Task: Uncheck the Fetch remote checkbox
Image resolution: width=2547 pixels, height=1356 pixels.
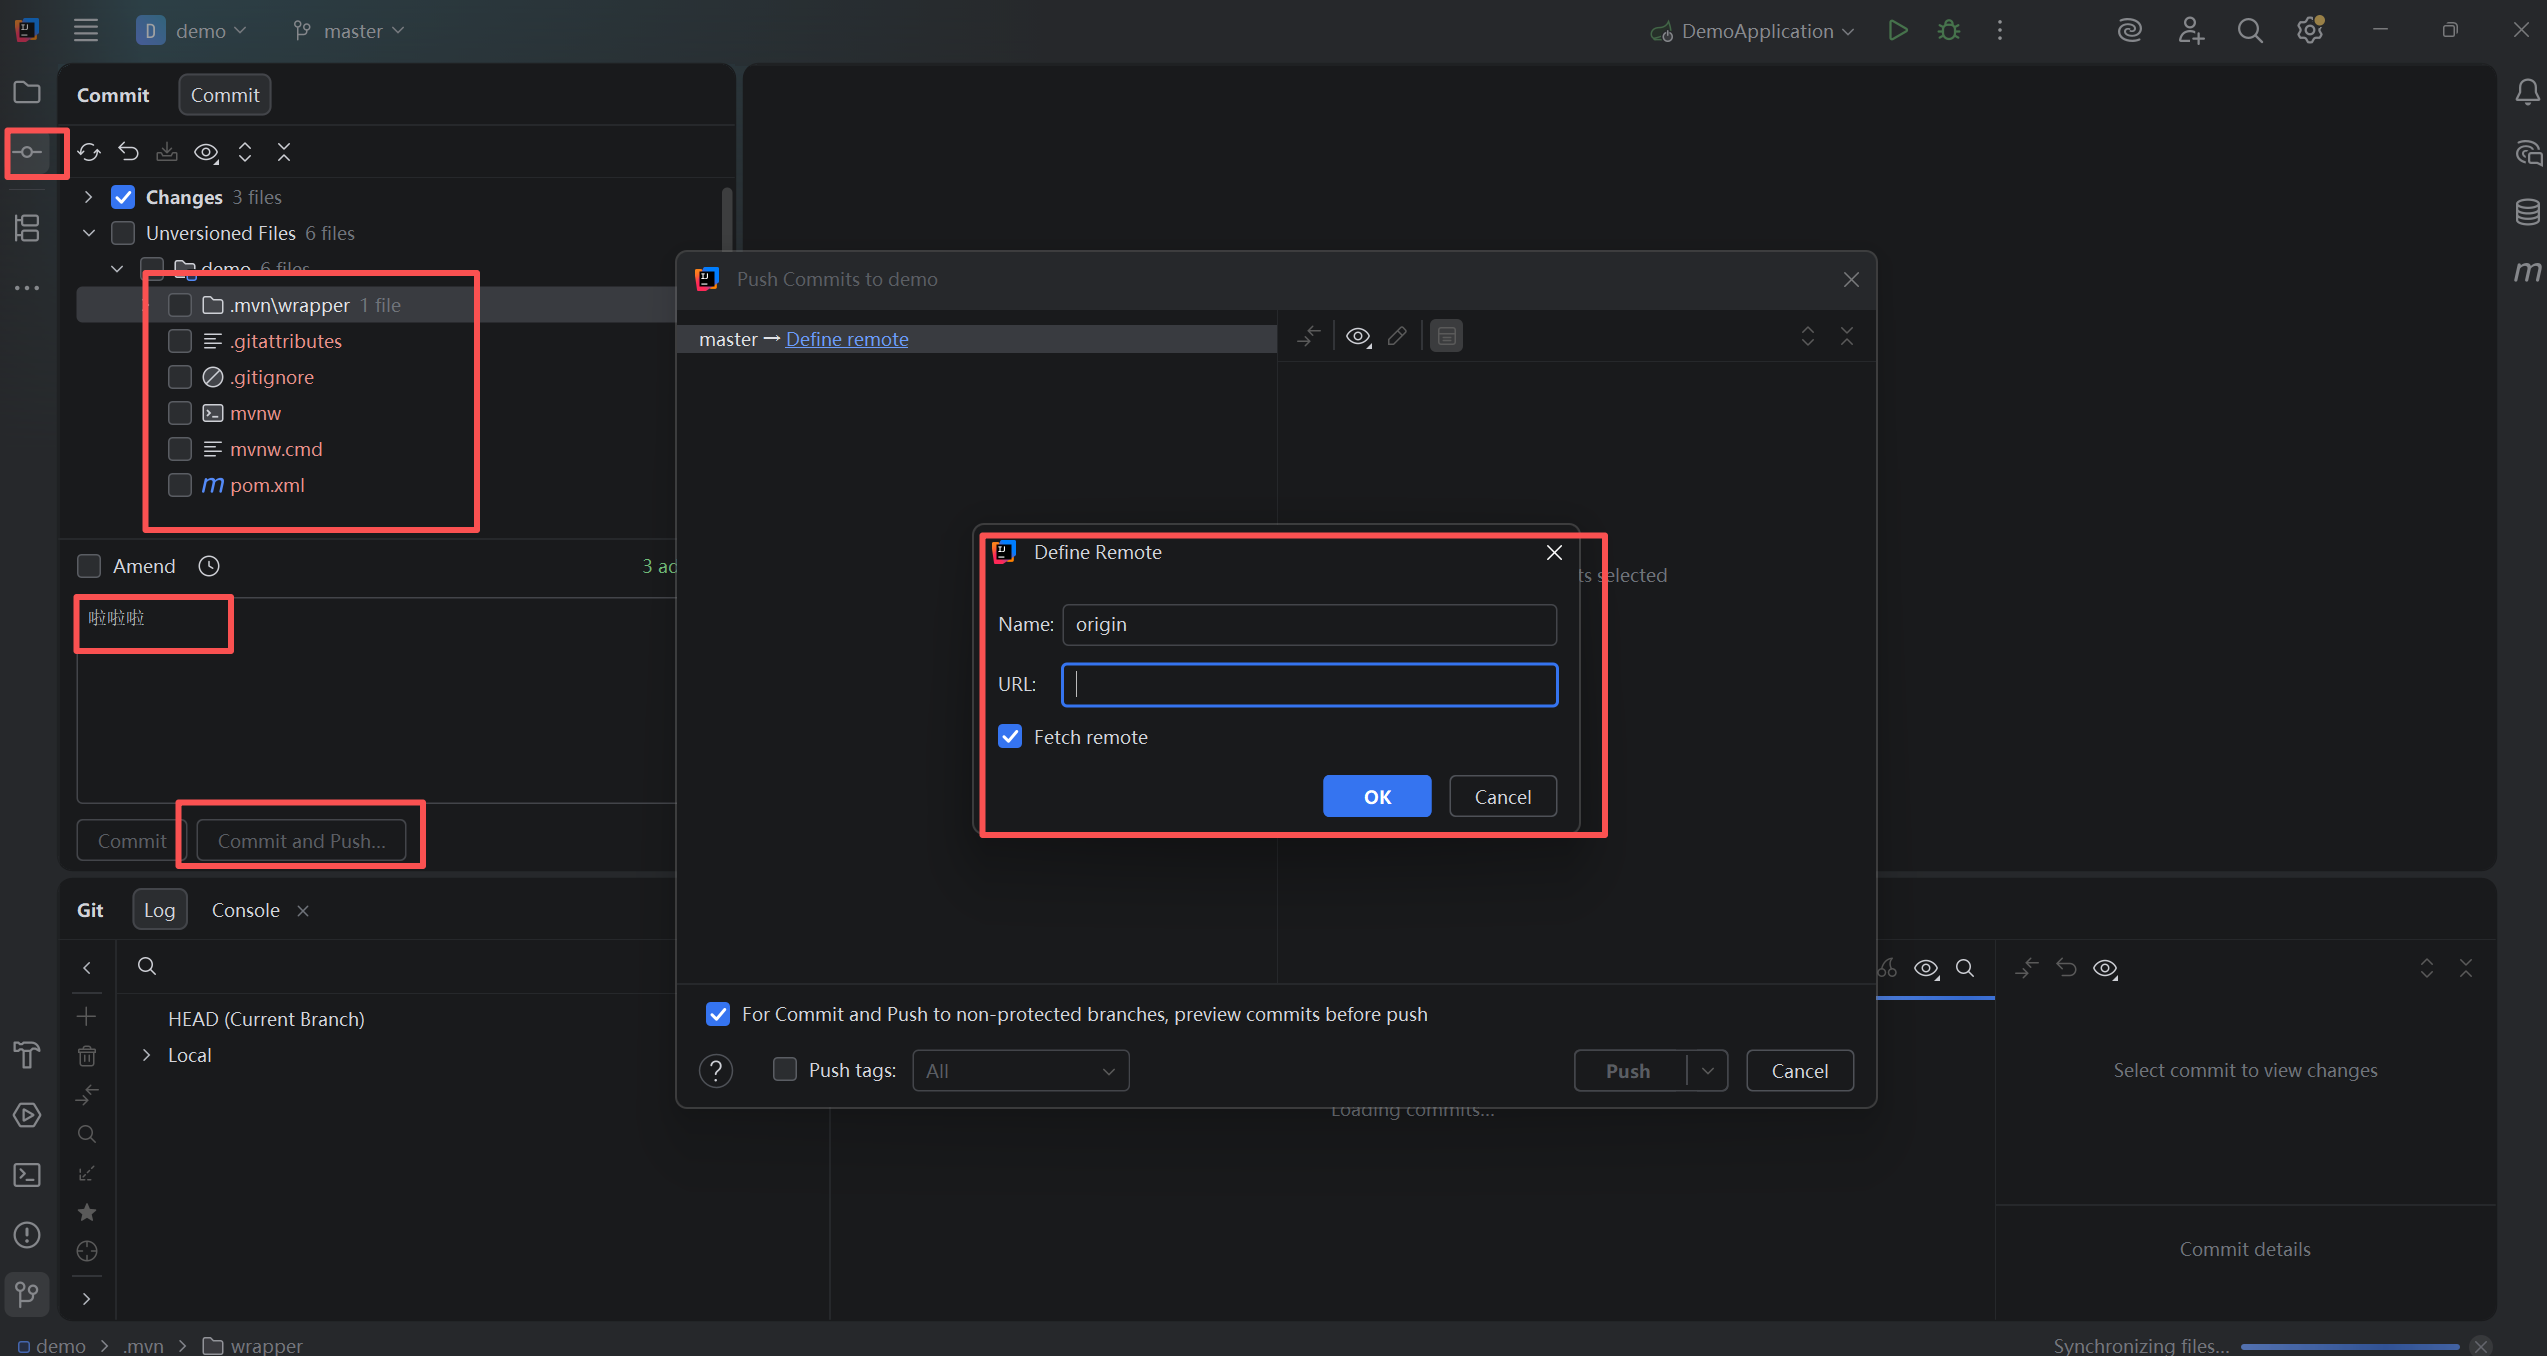Action: click(x=1010, y=737)
